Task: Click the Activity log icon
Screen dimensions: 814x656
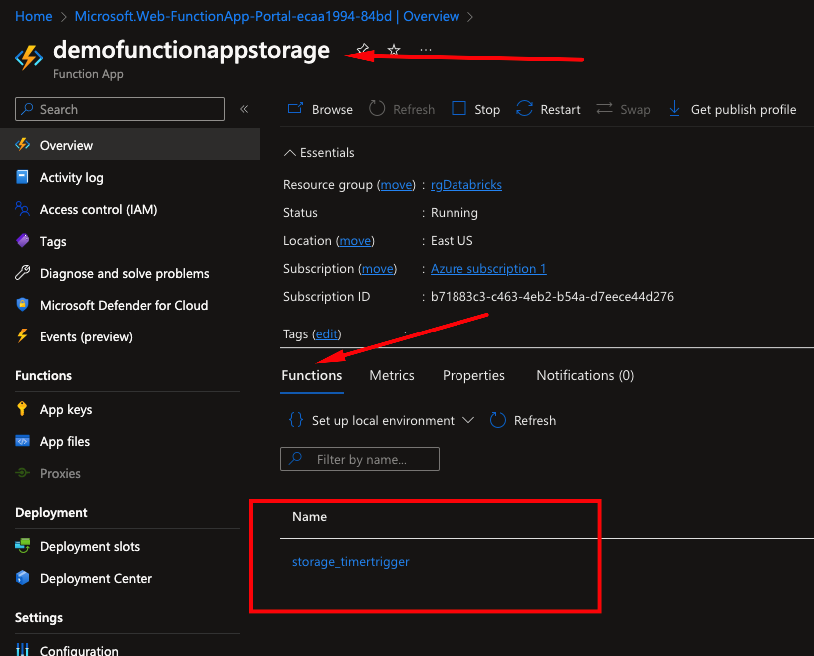Action: [x=22, y=177]
